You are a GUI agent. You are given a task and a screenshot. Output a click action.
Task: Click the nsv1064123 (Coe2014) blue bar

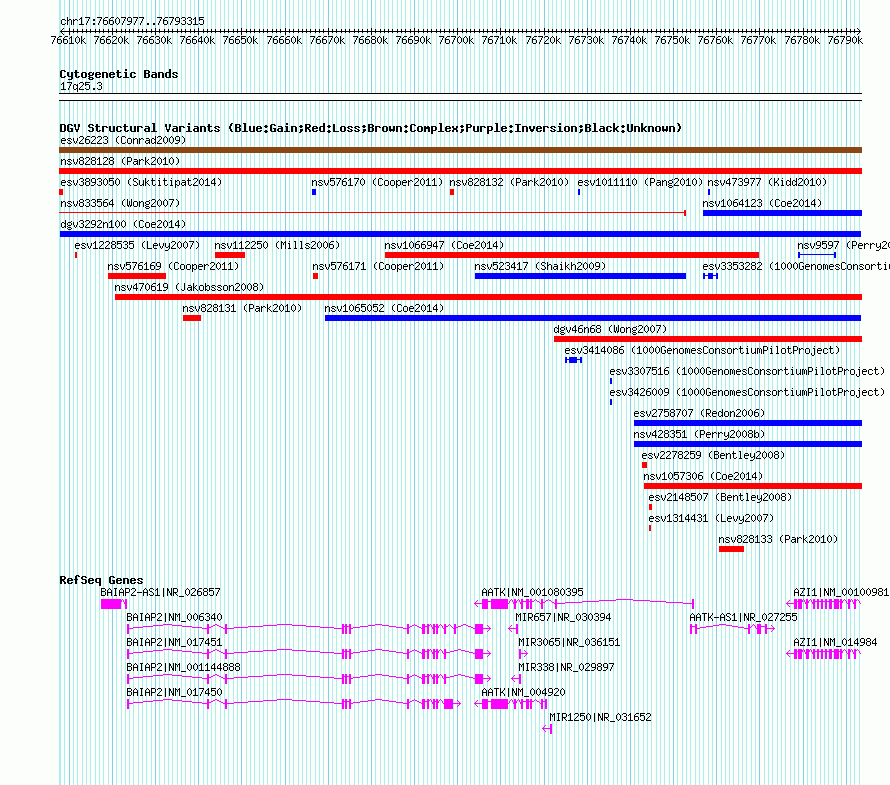(x=782, y=213)
